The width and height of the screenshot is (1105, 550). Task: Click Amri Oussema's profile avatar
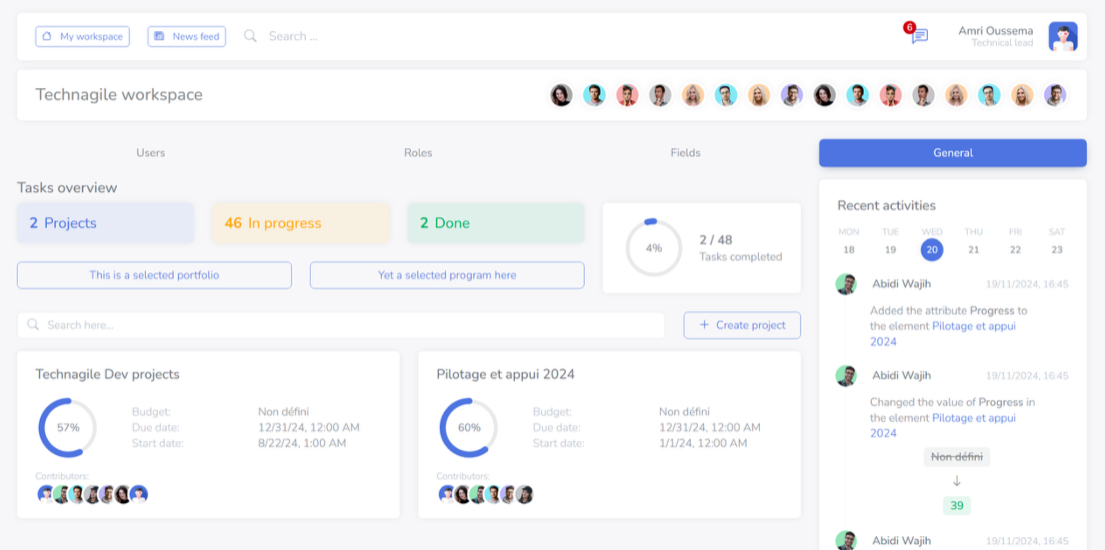pyautogui.click(x=1062, y=37)
